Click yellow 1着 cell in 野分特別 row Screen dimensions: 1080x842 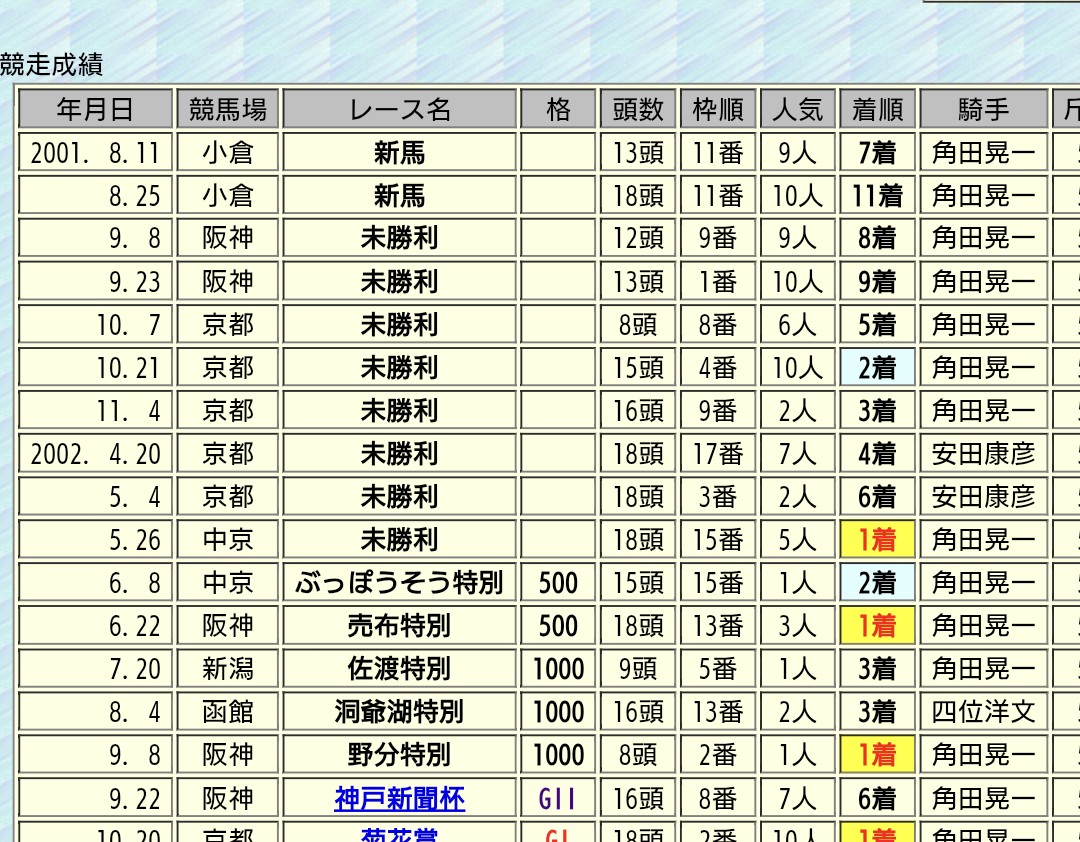[877, 755]
